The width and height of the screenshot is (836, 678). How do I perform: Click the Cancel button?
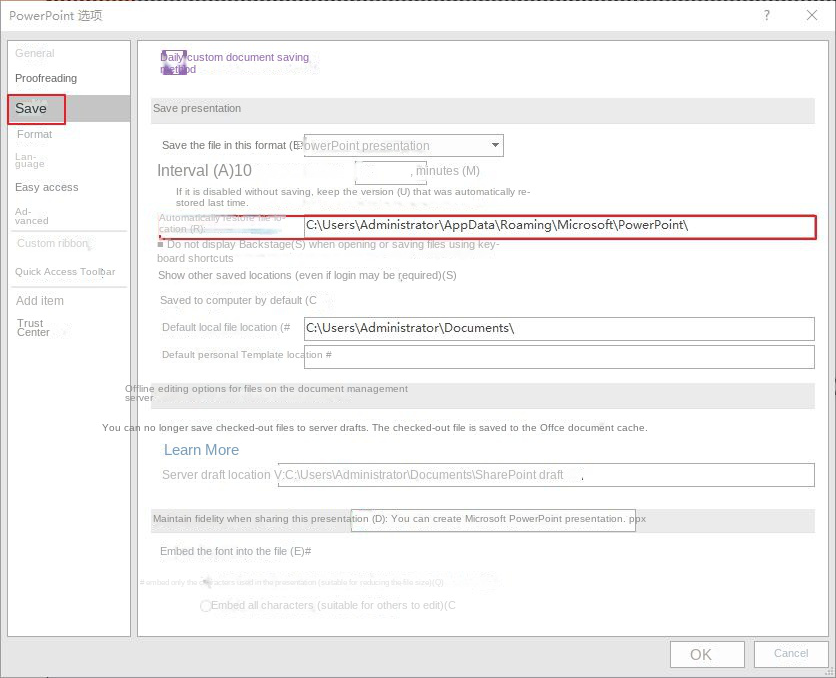pyautogui.click(x=791, y=653)
